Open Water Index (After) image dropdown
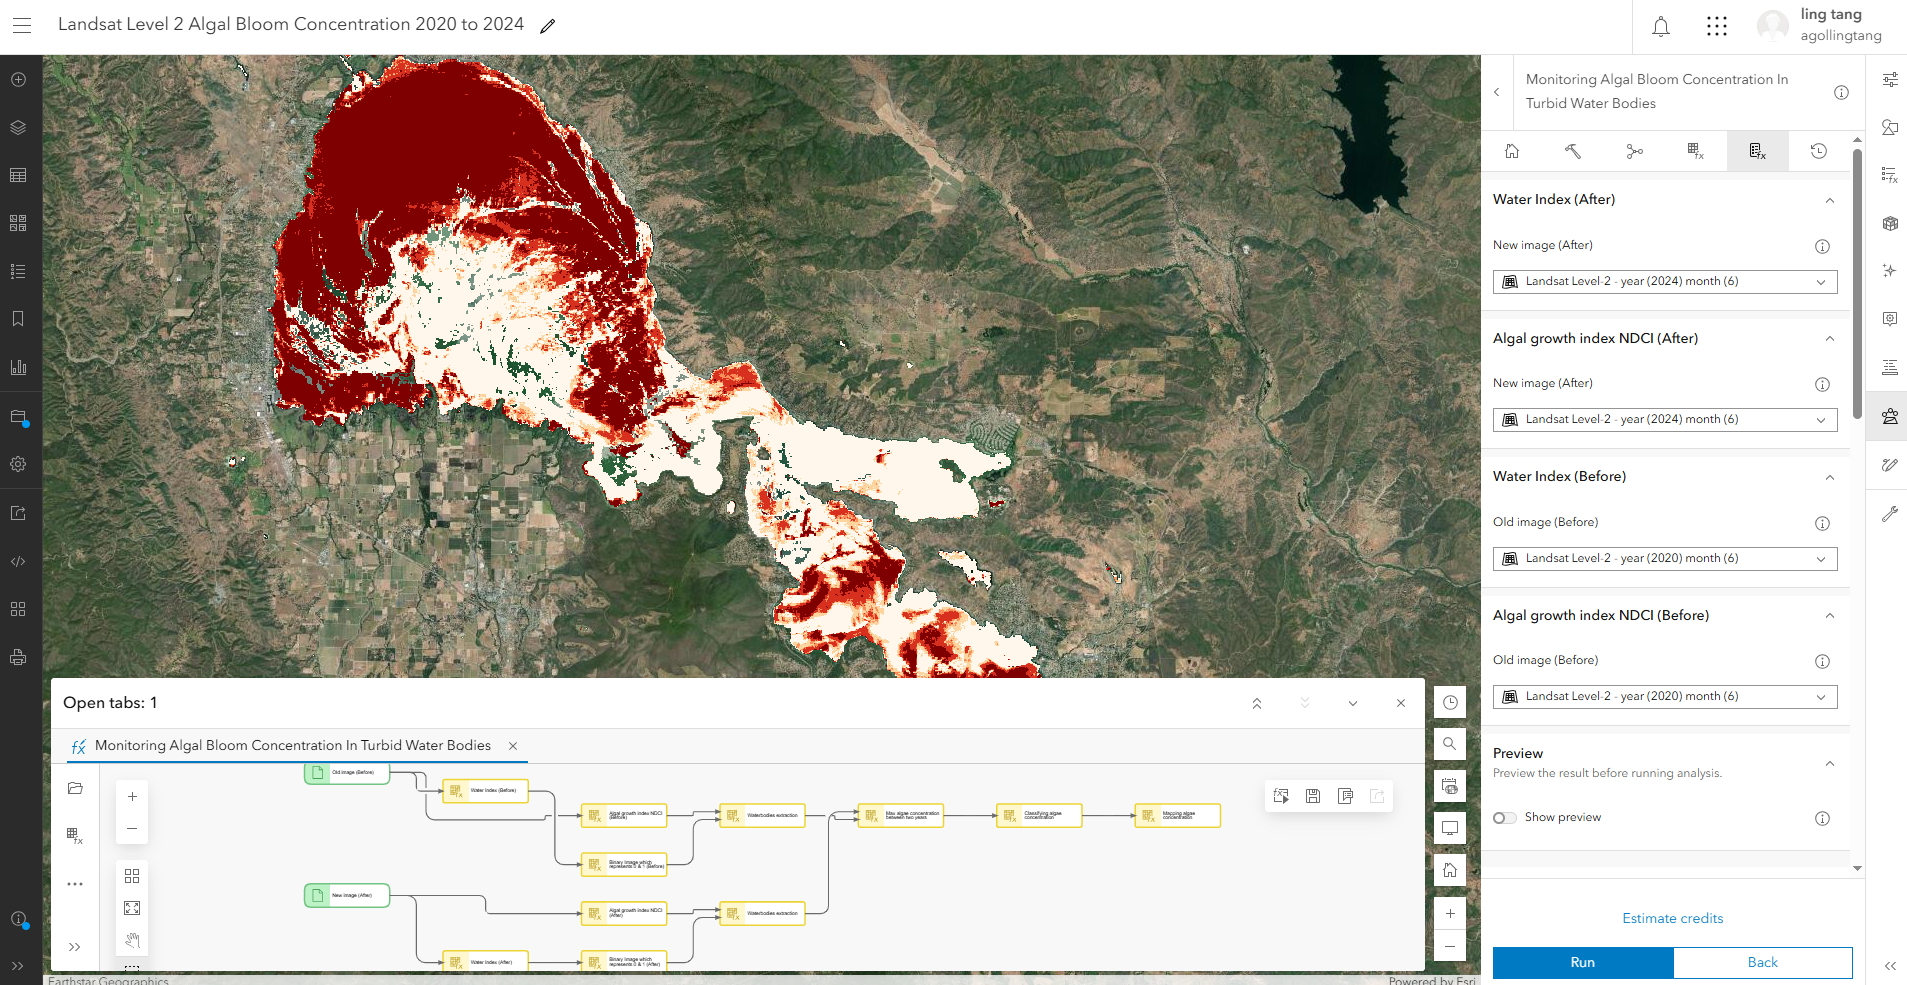The image size is (1907, 985). tap(1665, 282)
